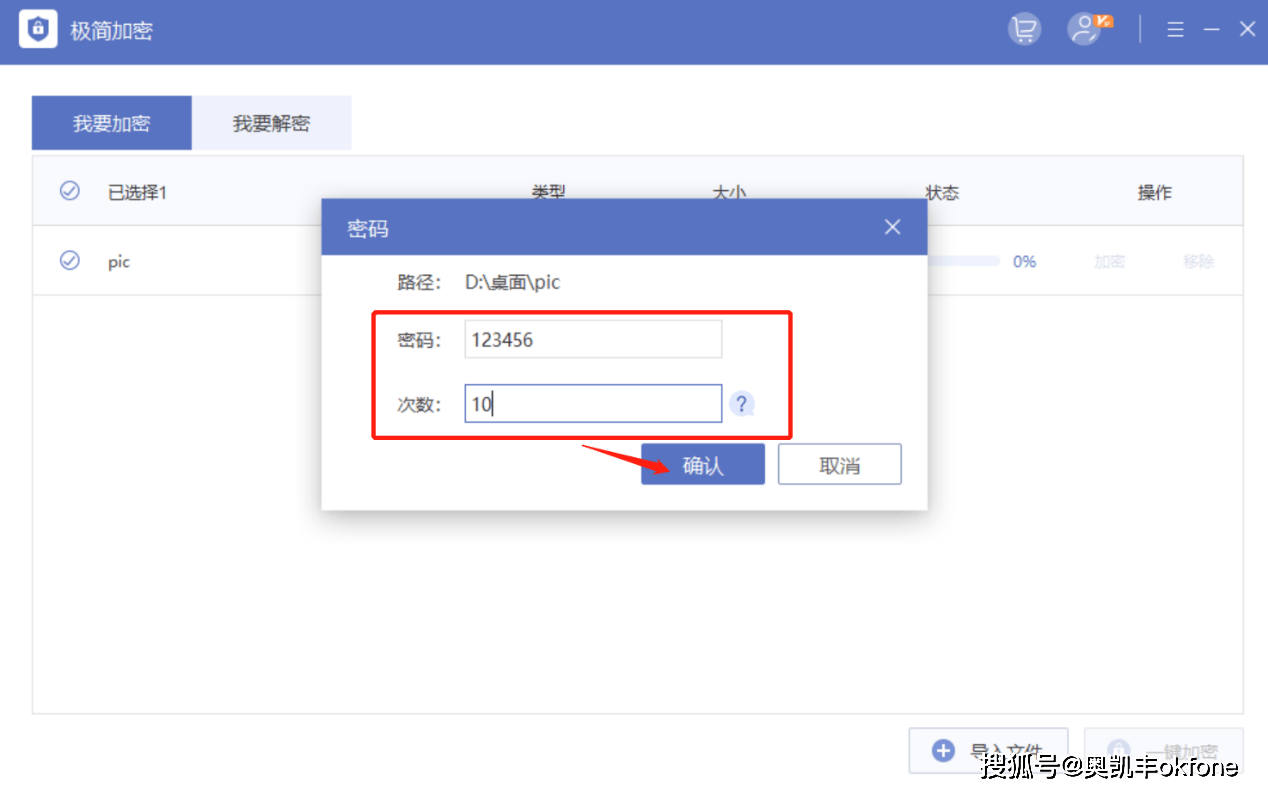Click the lock icon on one-click encrypt button

click(1119, 751)
